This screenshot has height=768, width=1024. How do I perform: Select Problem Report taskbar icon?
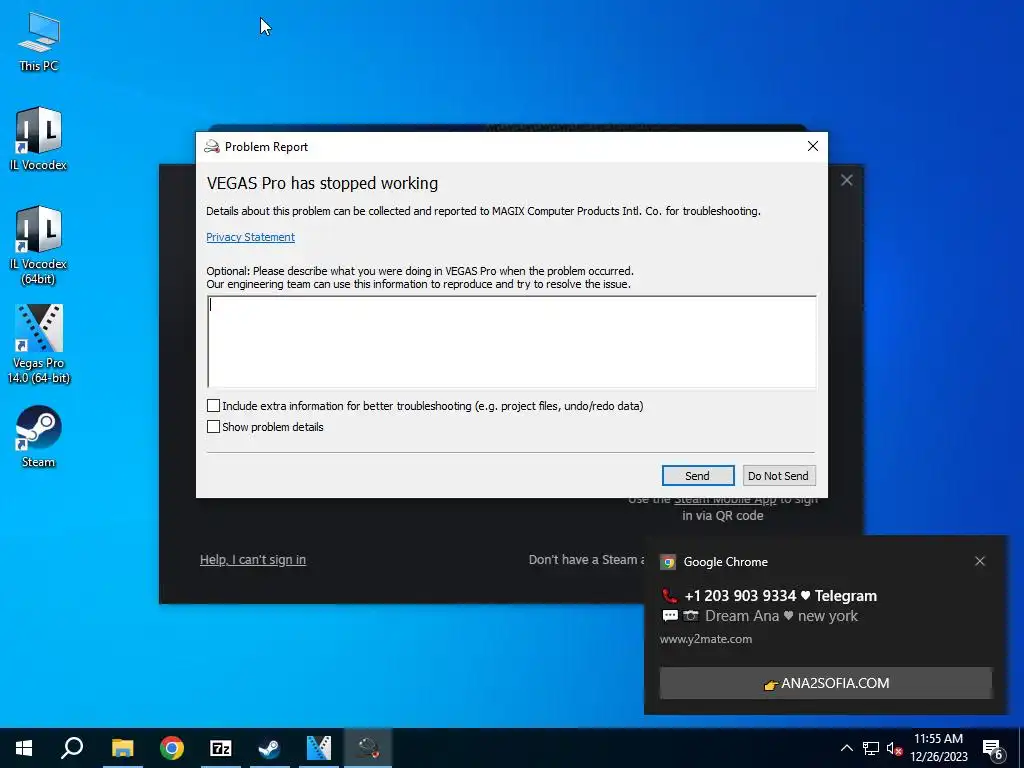pos(368,748)
